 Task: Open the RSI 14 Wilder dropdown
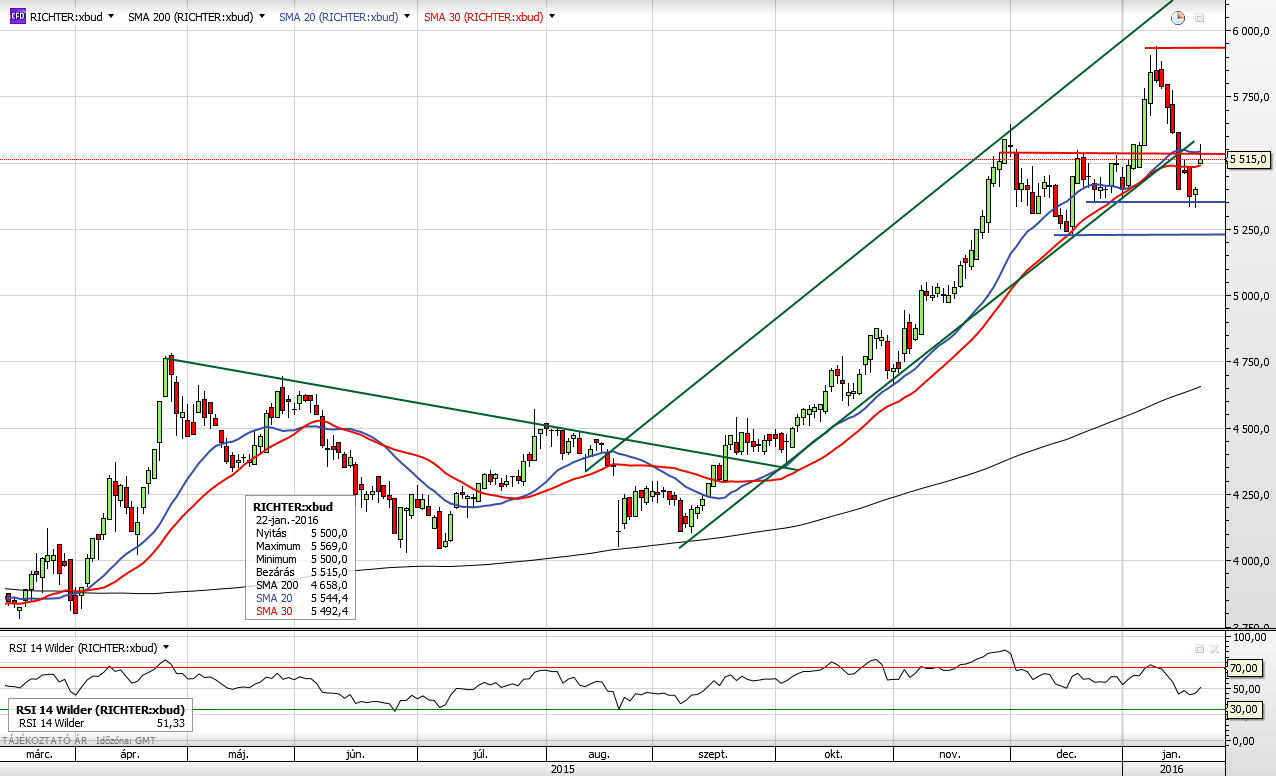point(166,647)
